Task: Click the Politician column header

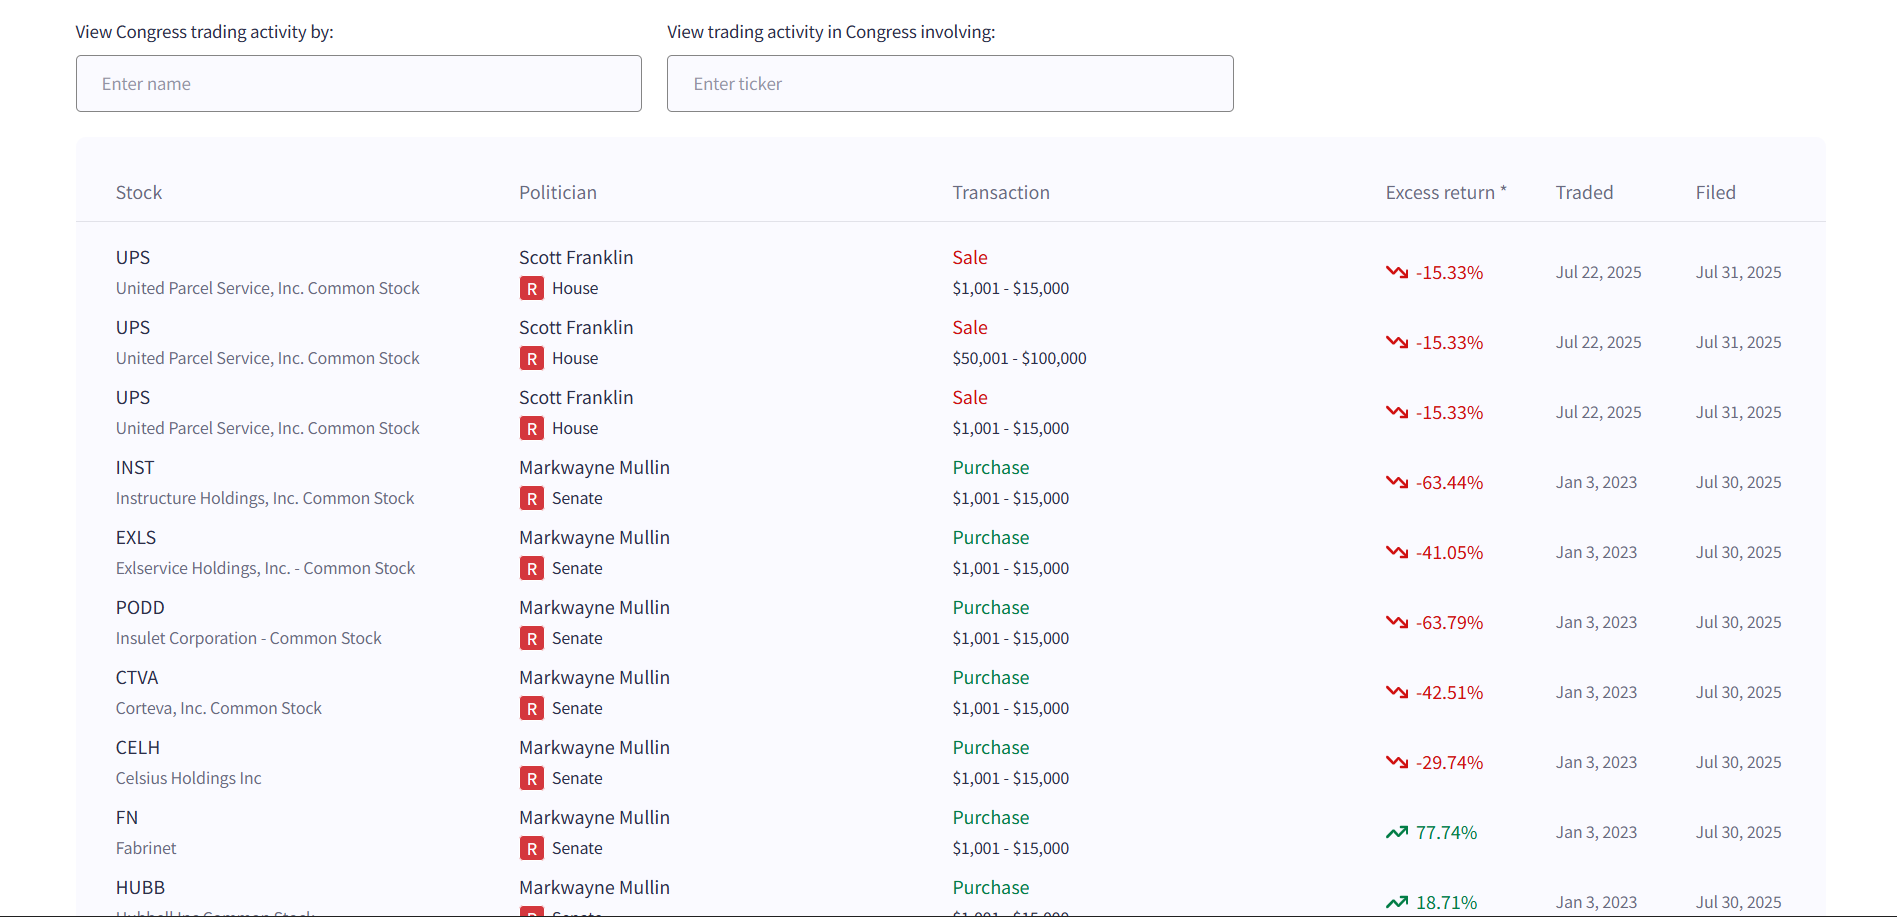Action: point(557,193)
